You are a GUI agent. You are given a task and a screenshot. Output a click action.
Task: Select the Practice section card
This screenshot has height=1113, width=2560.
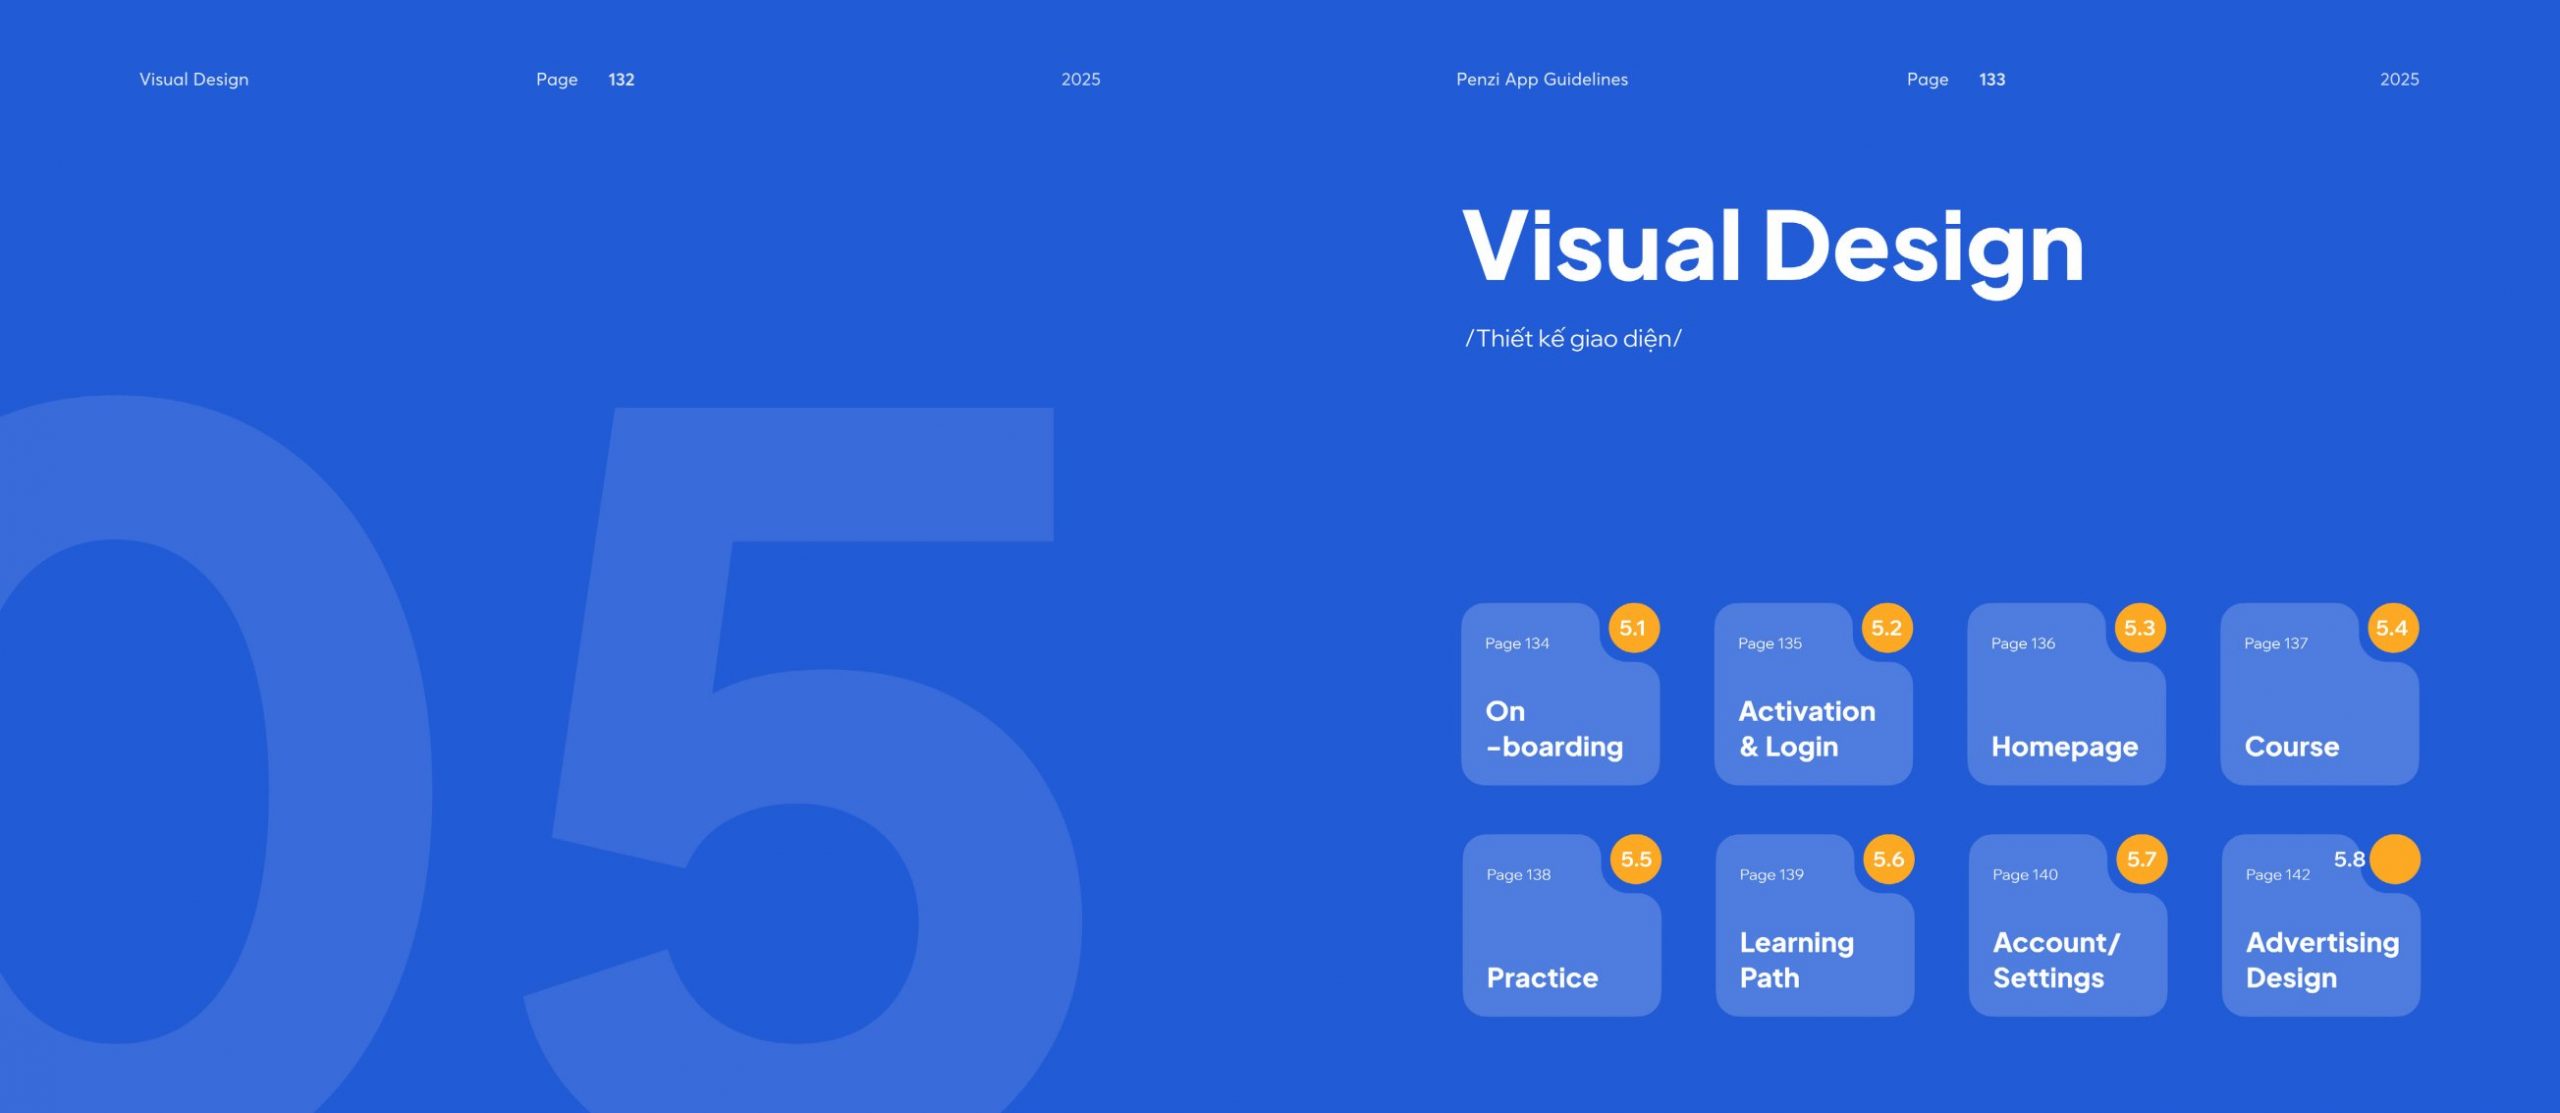1561,925
